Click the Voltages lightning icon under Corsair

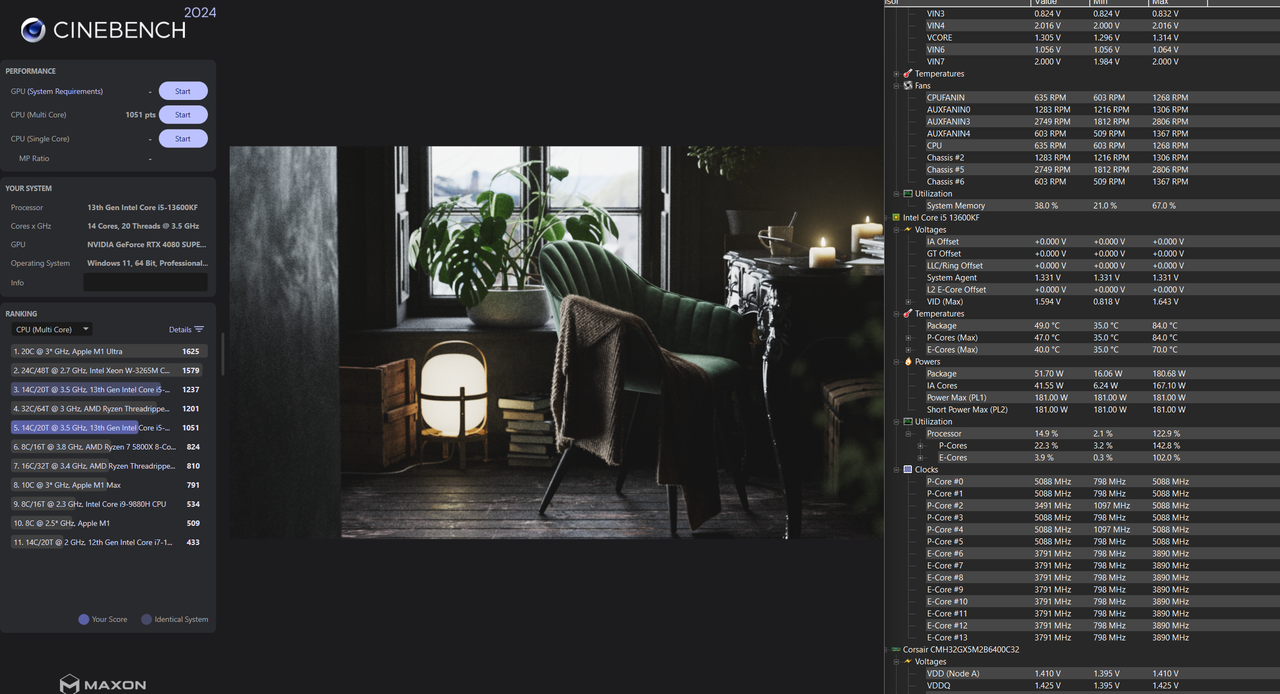pyautogui.click(x=908, y=662)
